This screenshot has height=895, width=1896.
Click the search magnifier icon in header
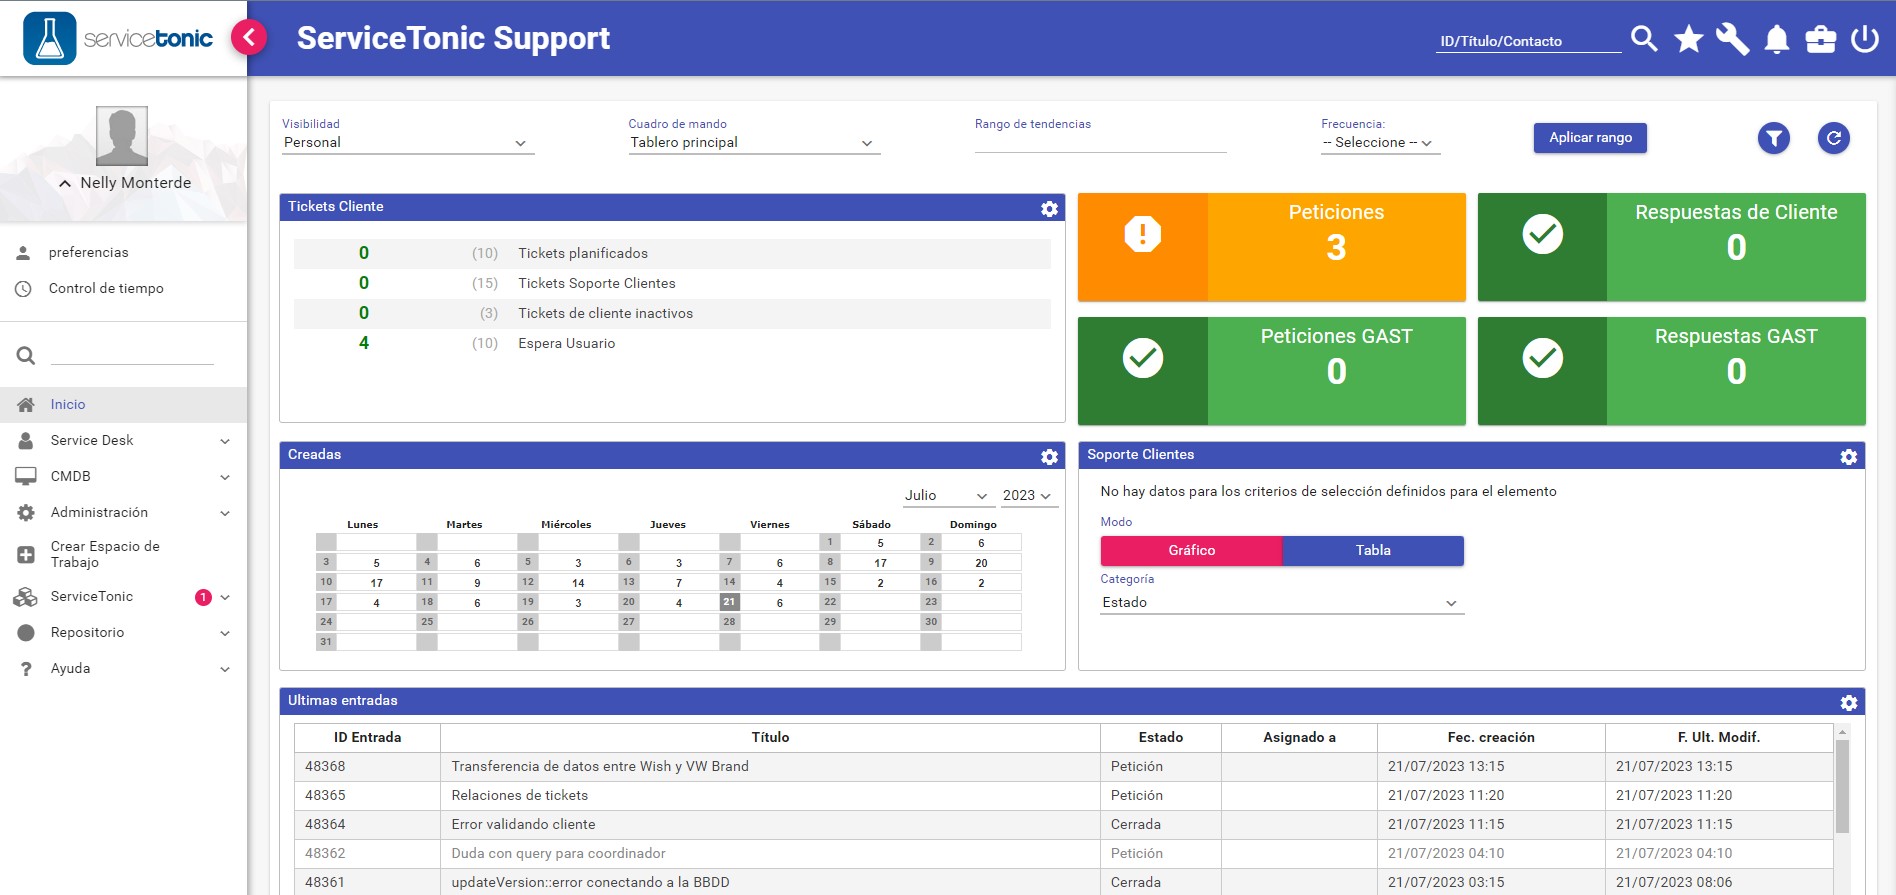(1644, 39)
